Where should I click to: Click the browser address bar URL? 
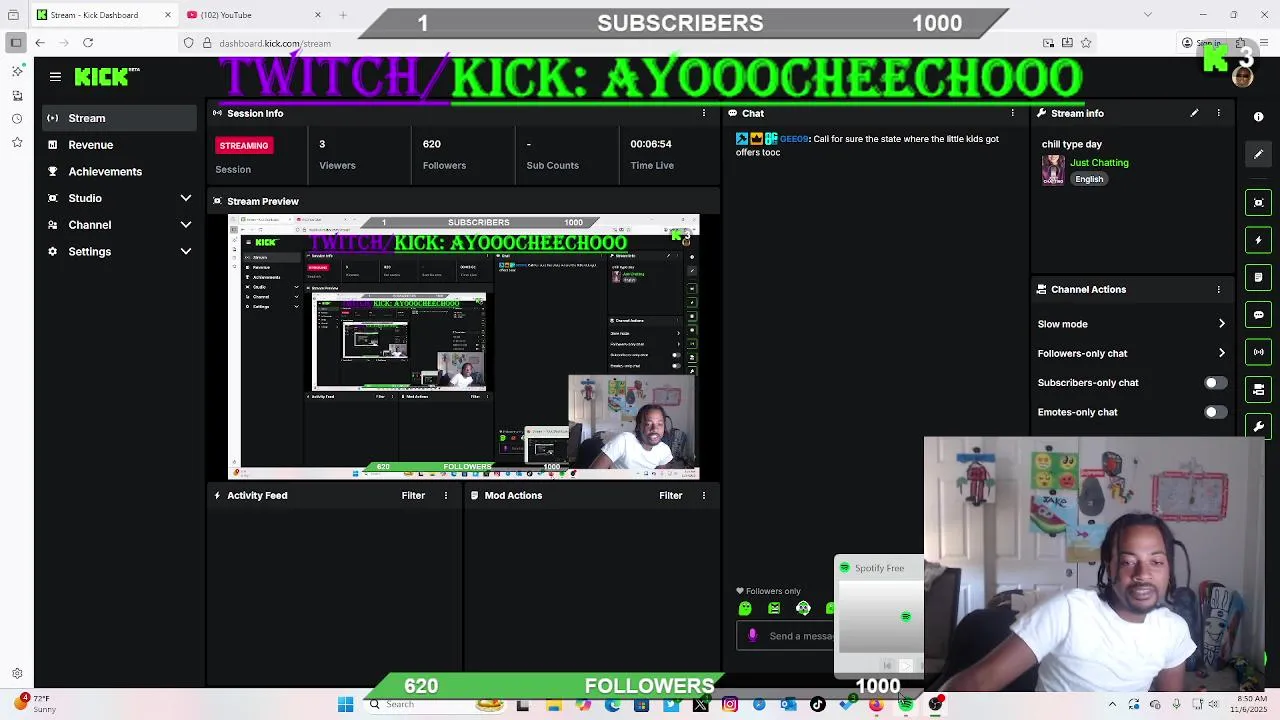pyautogui.click(x=275, y=44)
